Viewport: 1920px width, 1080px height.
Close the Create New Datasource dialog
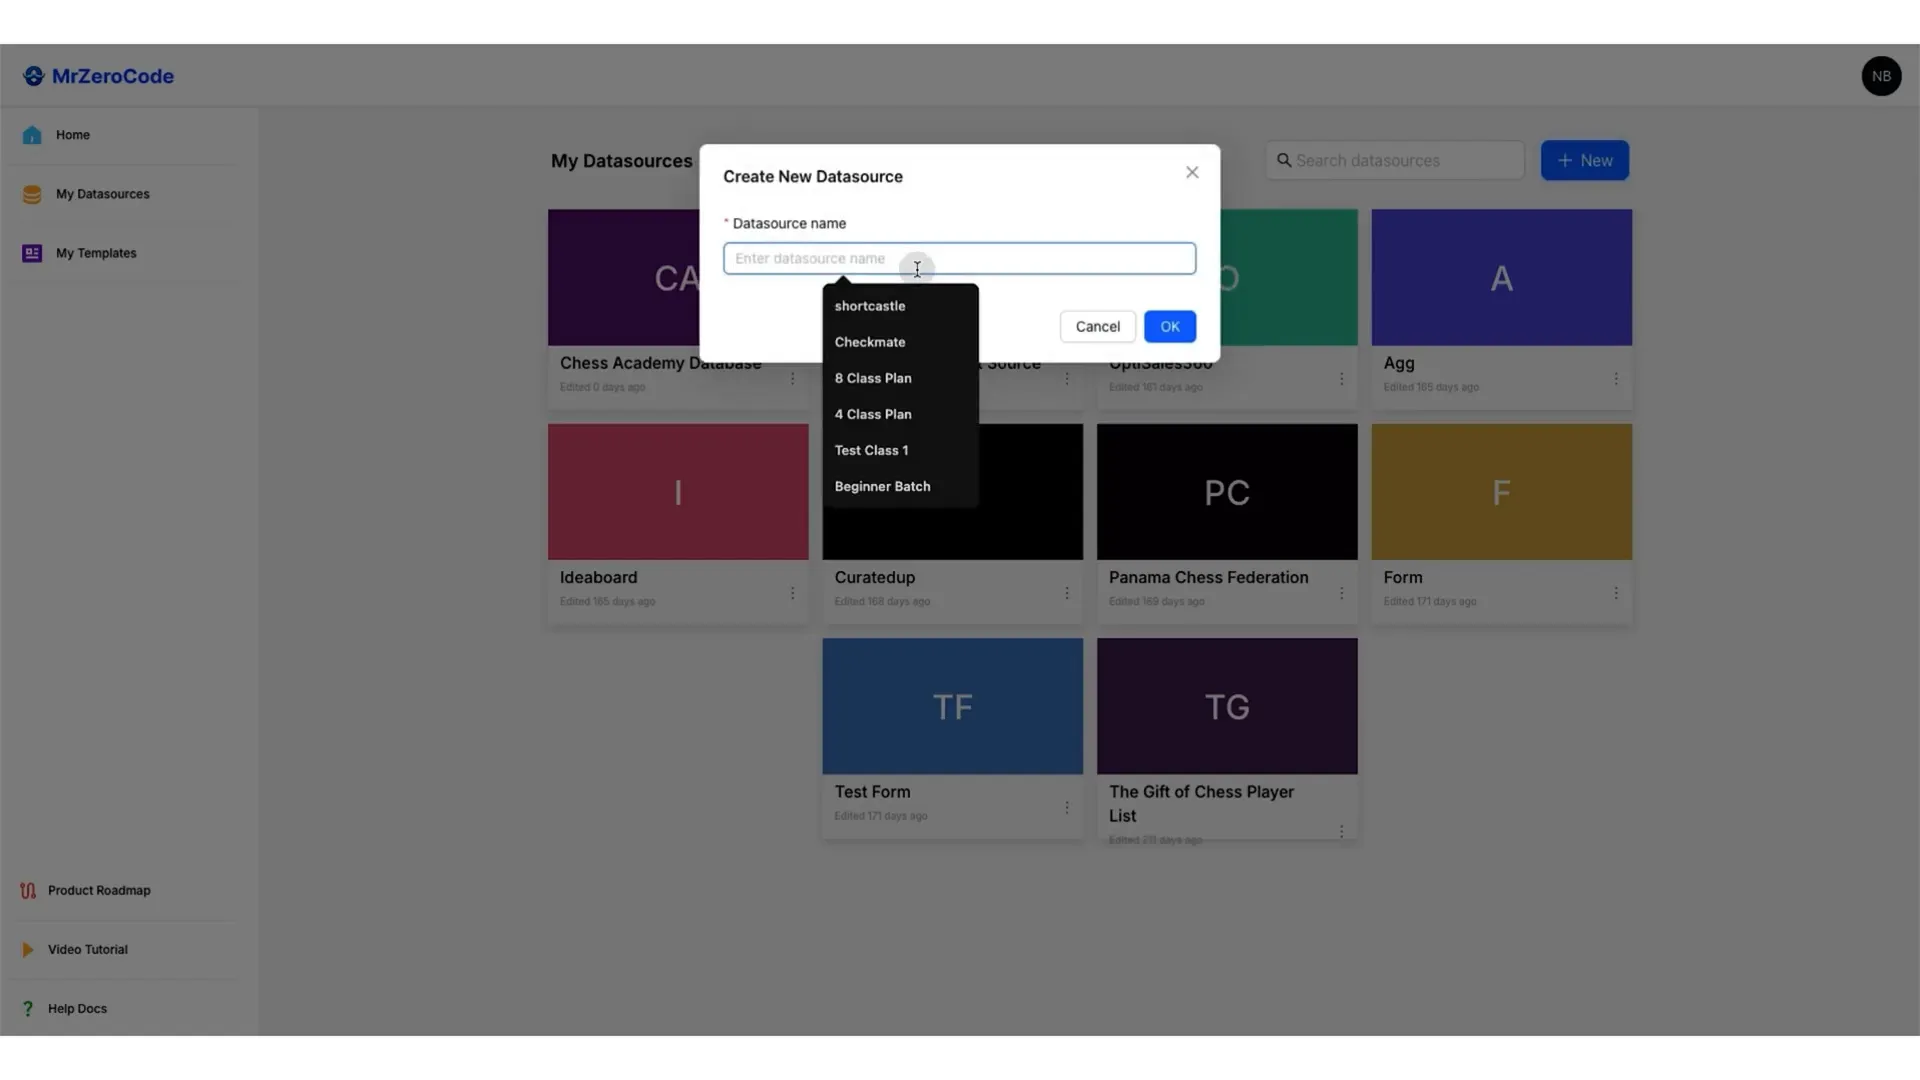pos(1192,172)
